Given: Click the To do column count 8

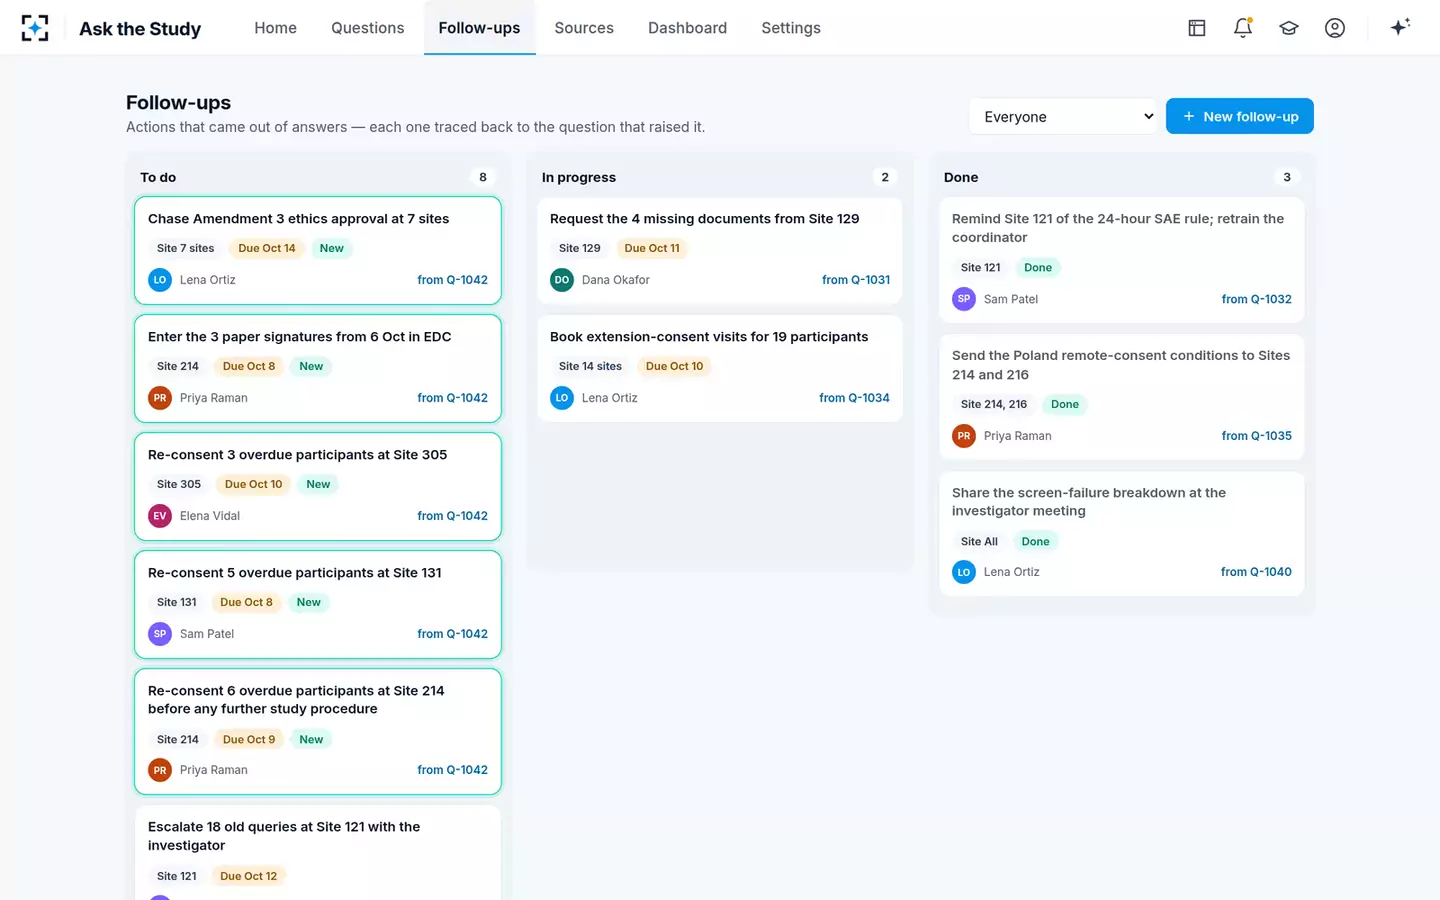Looking at the screenshot, I should pos(483,177).
